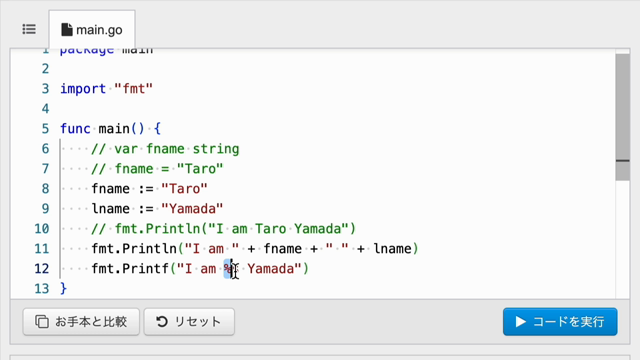Place cursor after "Yamada" on line 9
Screen dimensions: 640x360
click(223, 209)
